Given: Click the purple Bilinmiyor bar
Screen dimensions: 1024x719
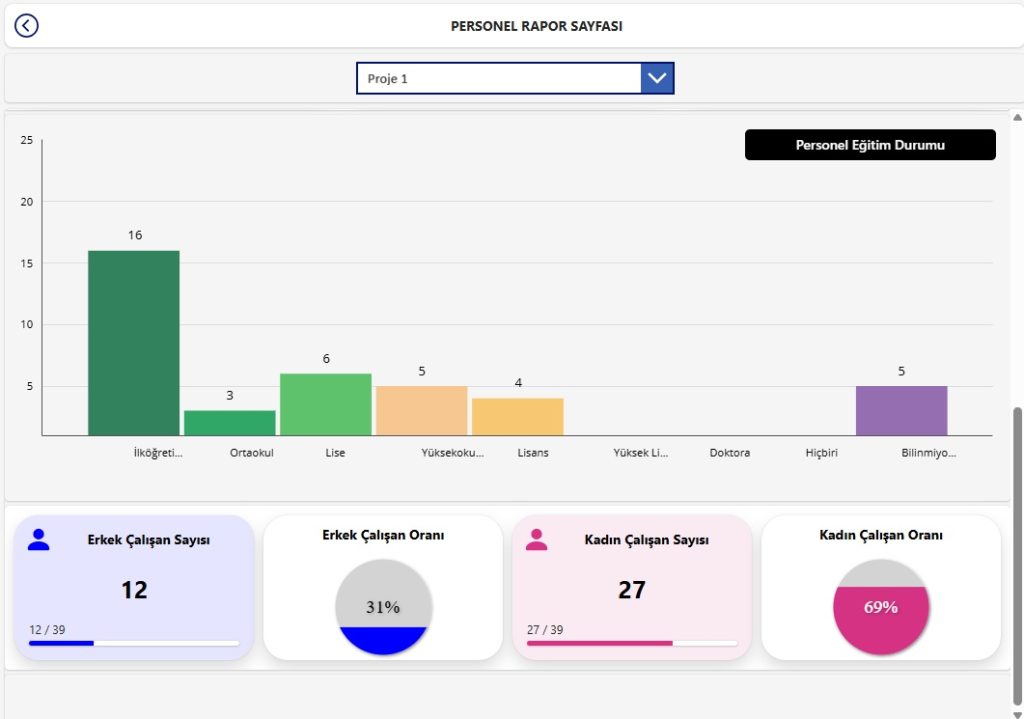Looking at the screenshot, I should 901,410.
